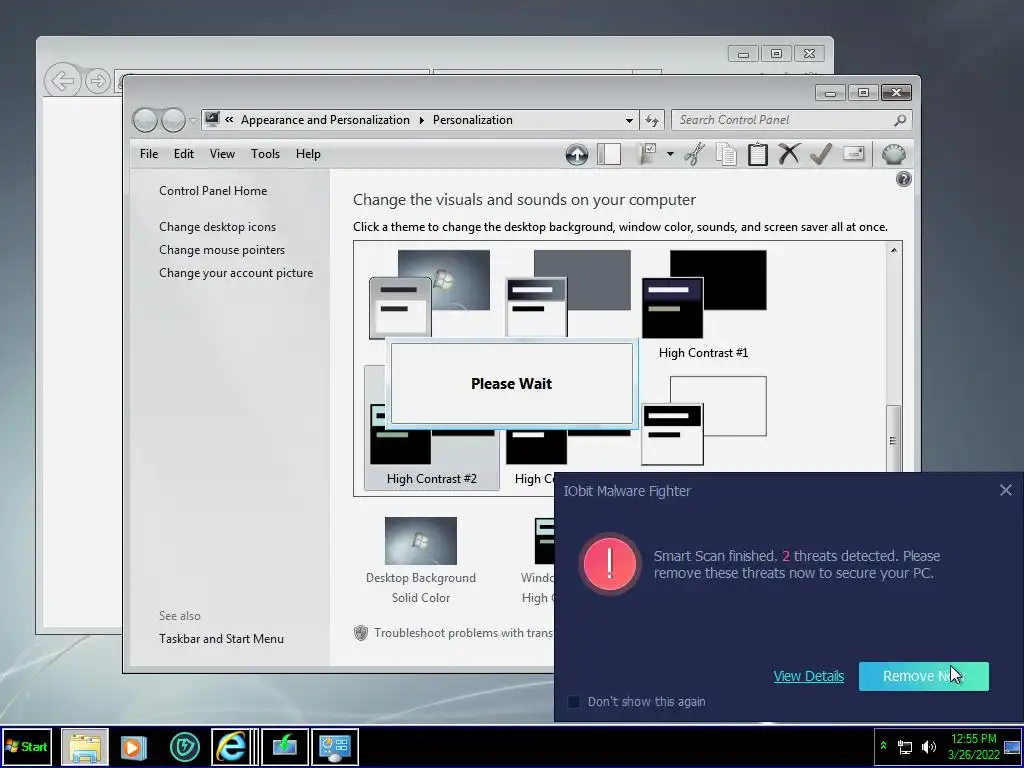
Task: Click the shell icon in toolbar
Action: [893, 155]
